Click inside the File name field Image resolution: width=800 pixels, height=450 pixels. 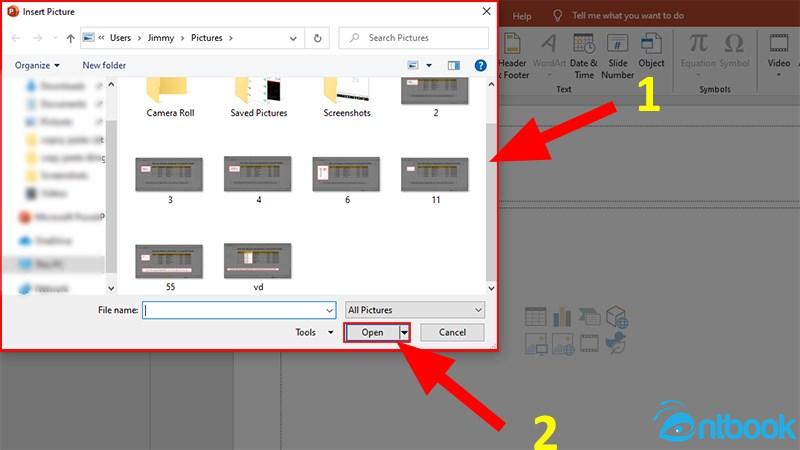coord(238,310)
